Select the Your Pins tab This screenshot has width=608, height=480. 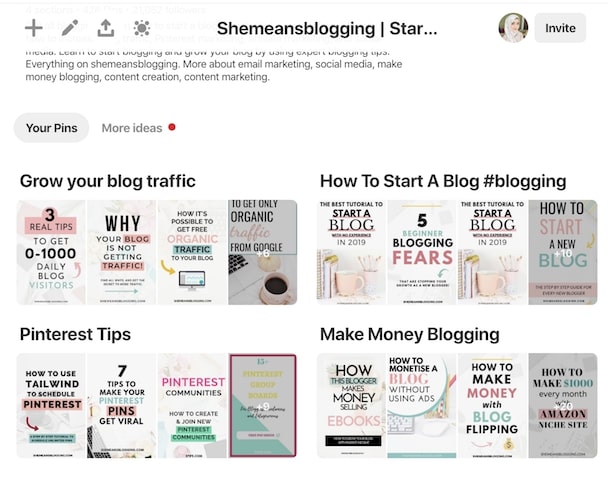52,128
